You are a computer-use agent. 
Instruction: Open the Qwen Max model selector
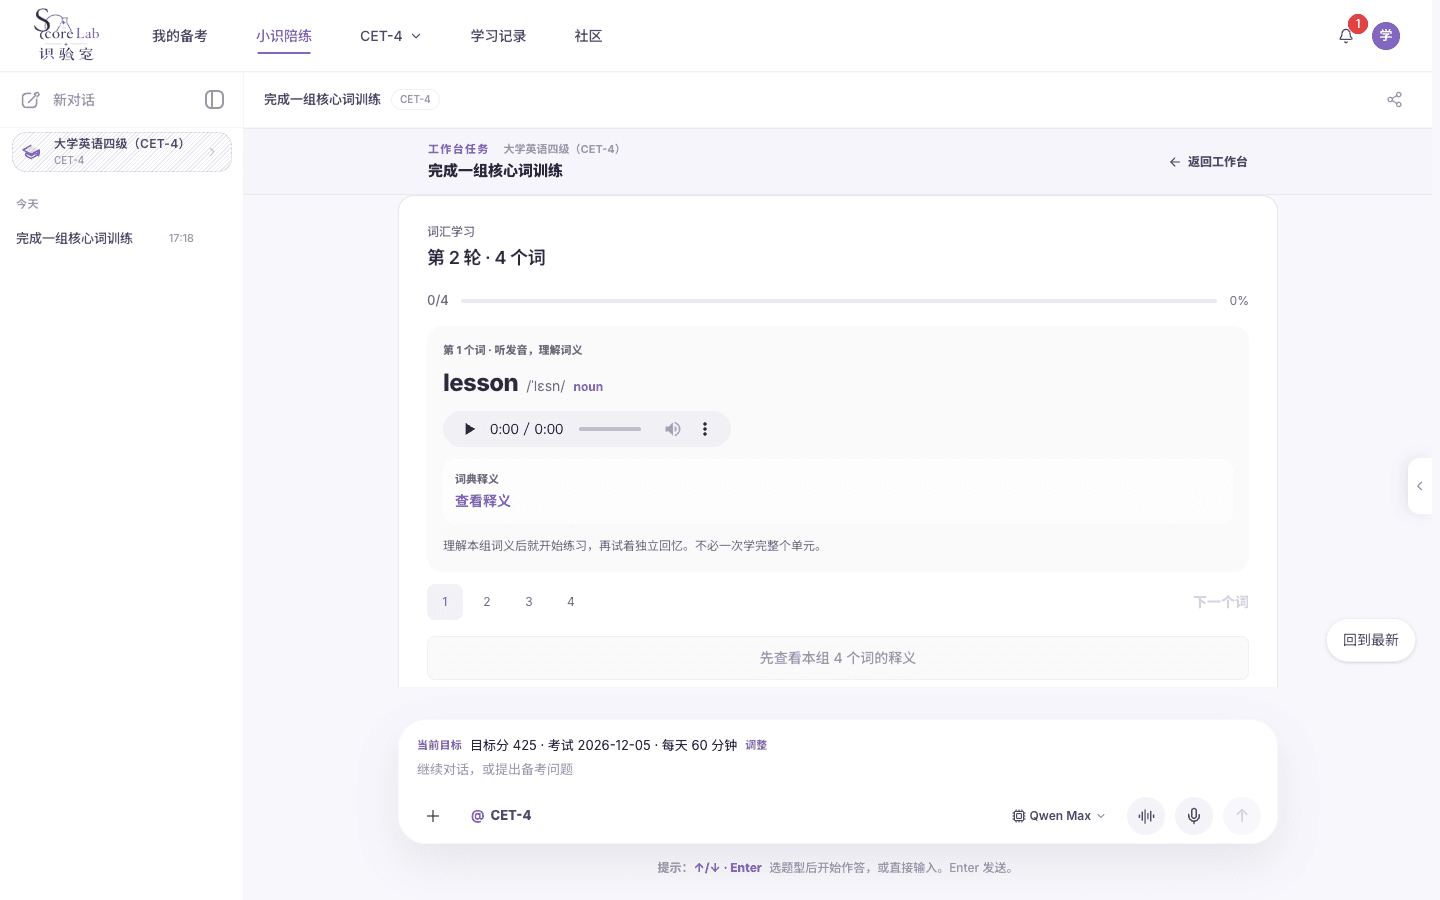pos(1059,816)
